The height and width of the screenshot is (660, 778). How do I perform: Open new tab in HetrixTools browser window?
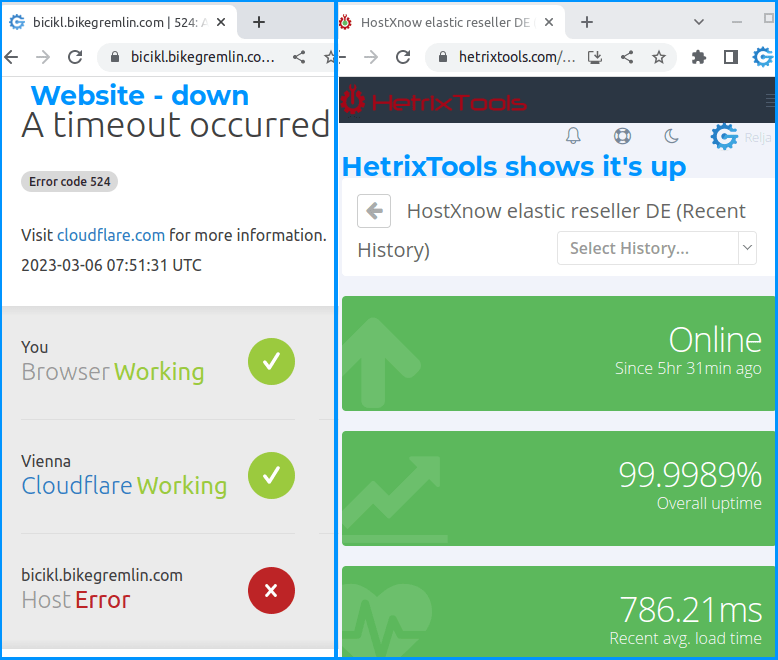tap(587, 22)
